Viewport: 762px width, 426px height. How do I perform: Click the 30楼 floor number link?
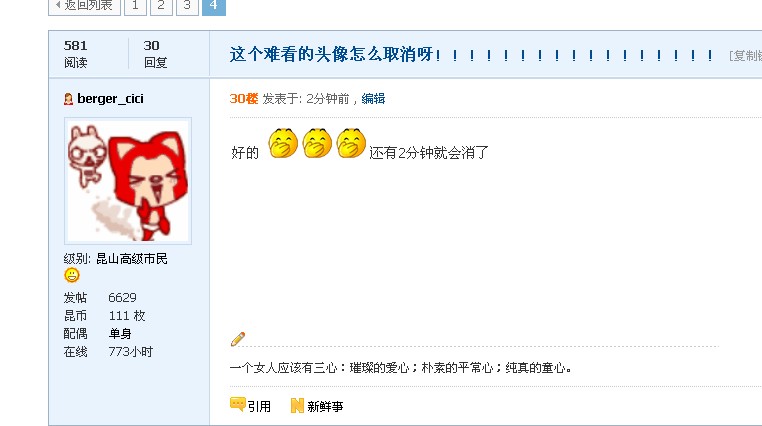[243, 99]
